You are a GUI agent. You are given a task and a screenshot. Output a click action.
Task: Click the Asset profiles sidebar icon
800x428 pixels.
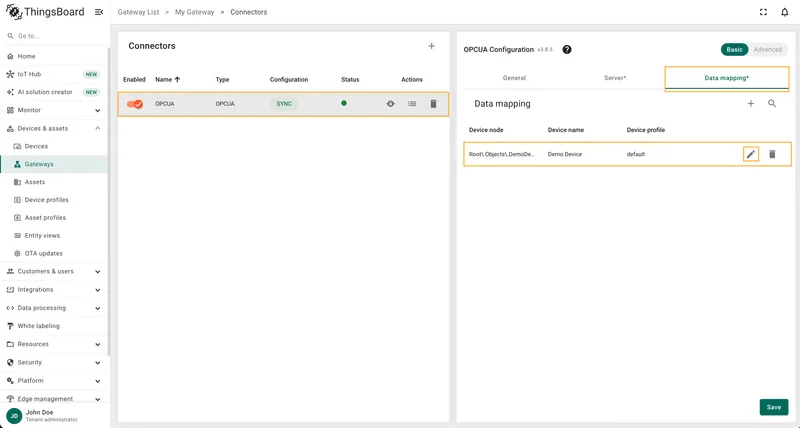[x=17, y=217]
